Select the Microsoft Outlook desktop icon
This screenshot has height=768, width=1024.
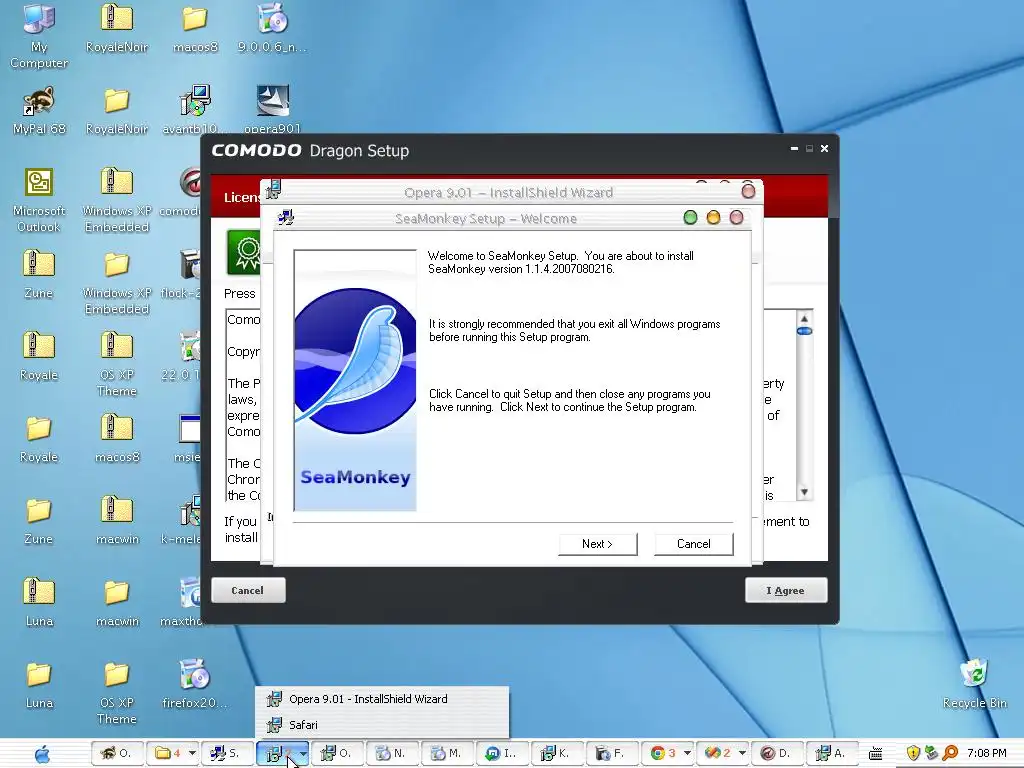39,200
